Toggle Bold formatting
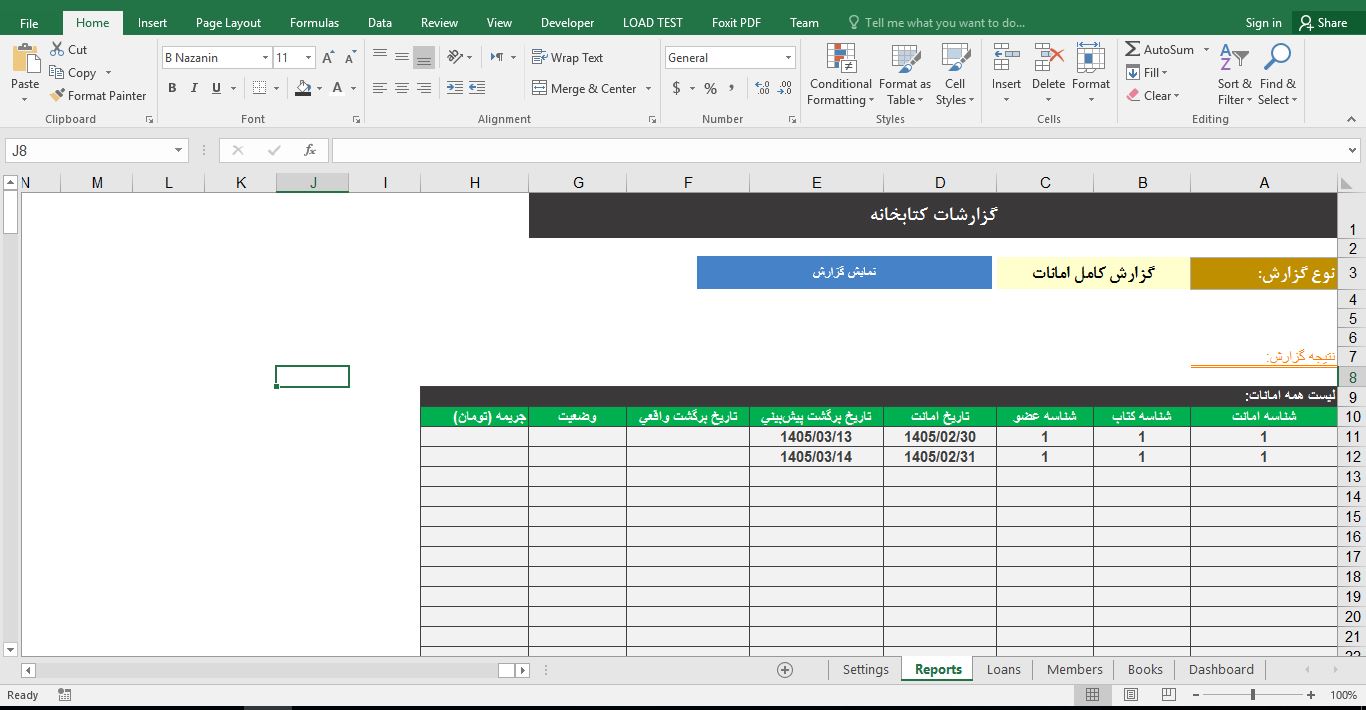 coord(172,88)
